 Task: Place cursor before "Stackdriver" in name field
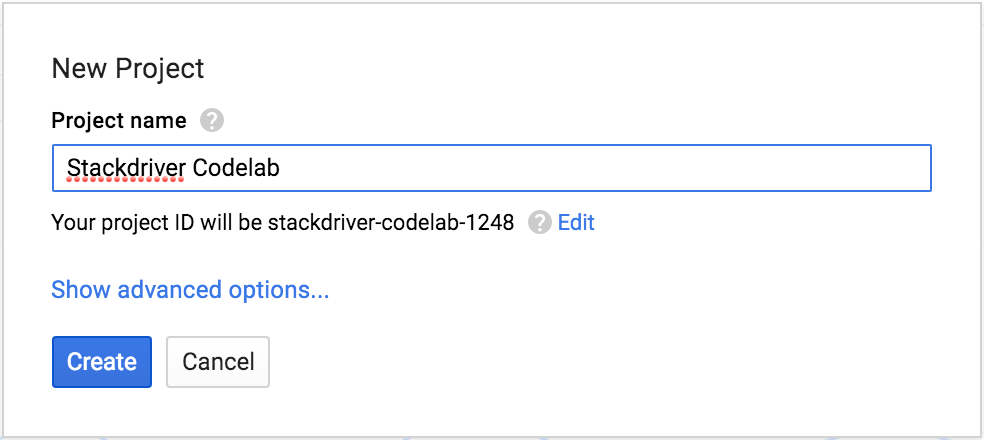click(66, 167)
